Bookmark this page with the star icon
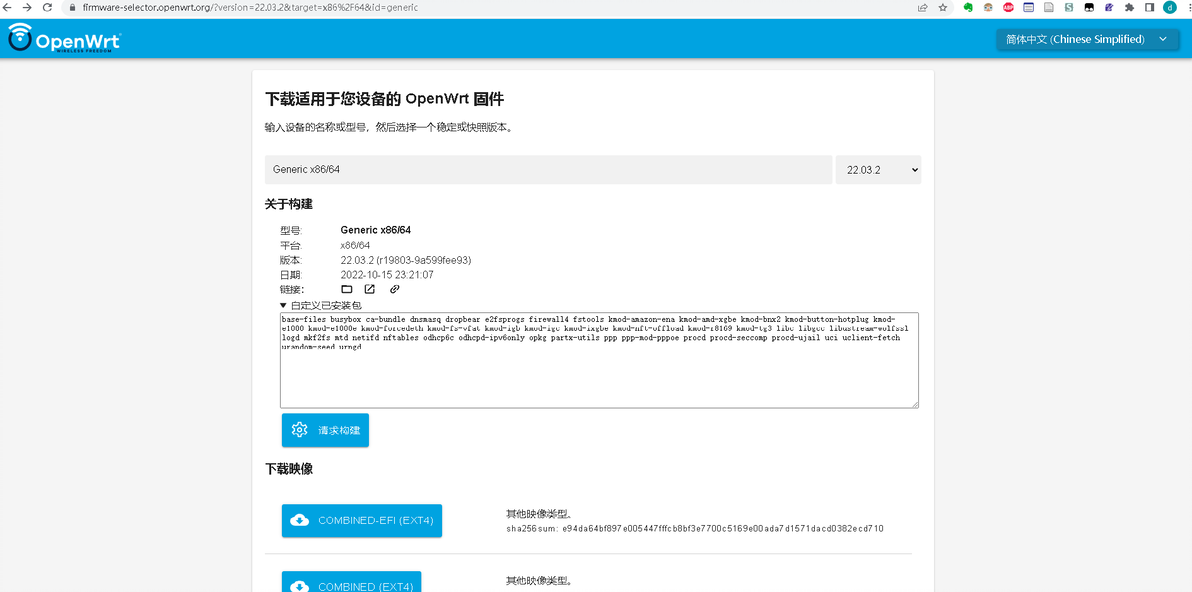Image resolution: width=1192 pixels, height=592 pixels. [943, 8]
